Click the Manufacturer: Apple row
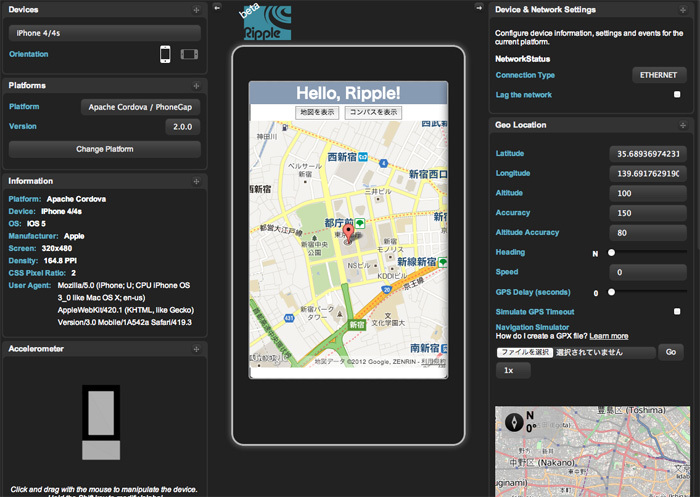This screenshot has height=497, width=700. point(46,236)
